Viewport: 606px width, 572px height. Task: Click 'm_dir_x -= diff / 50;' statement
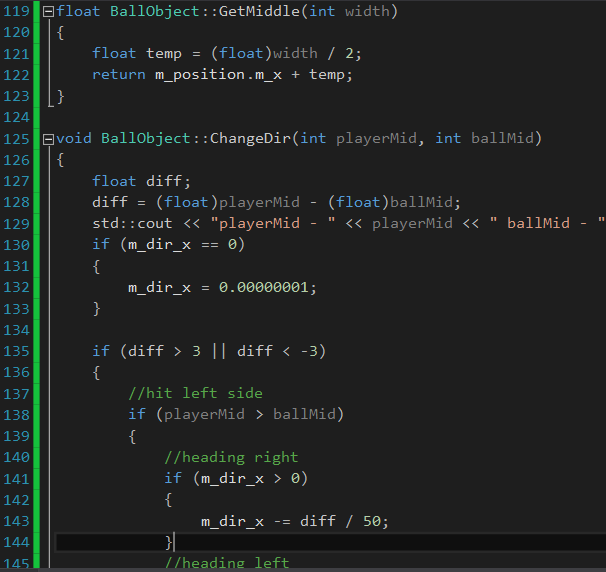click(x=294, y=521)
